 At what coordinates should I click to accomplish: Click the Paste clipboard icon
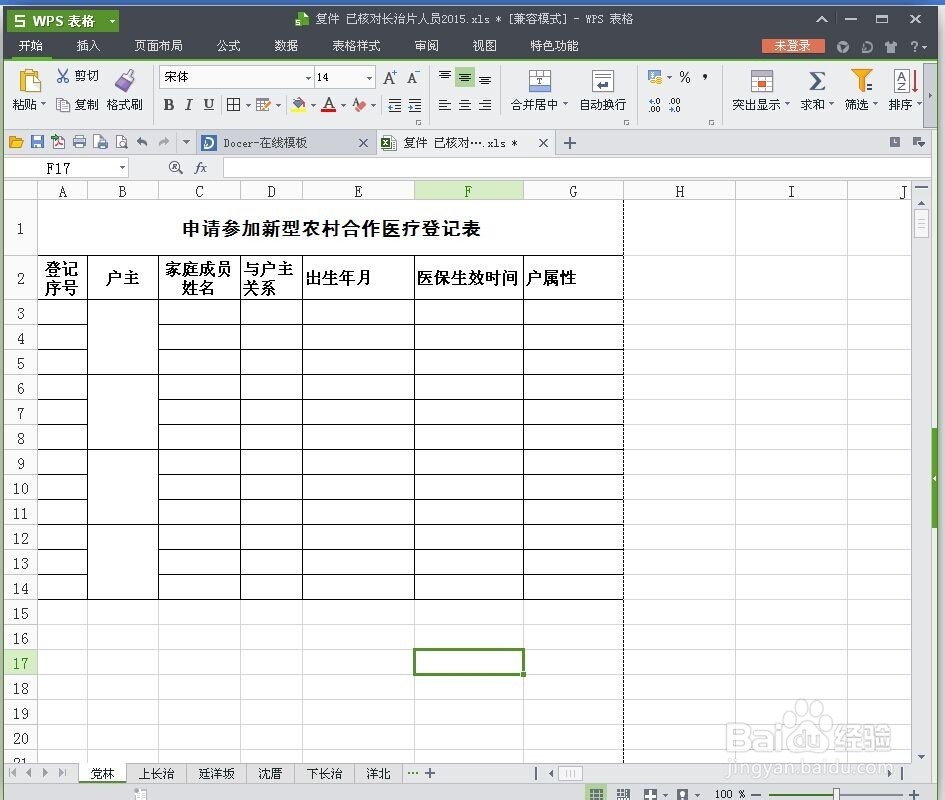tap(29, 81)
